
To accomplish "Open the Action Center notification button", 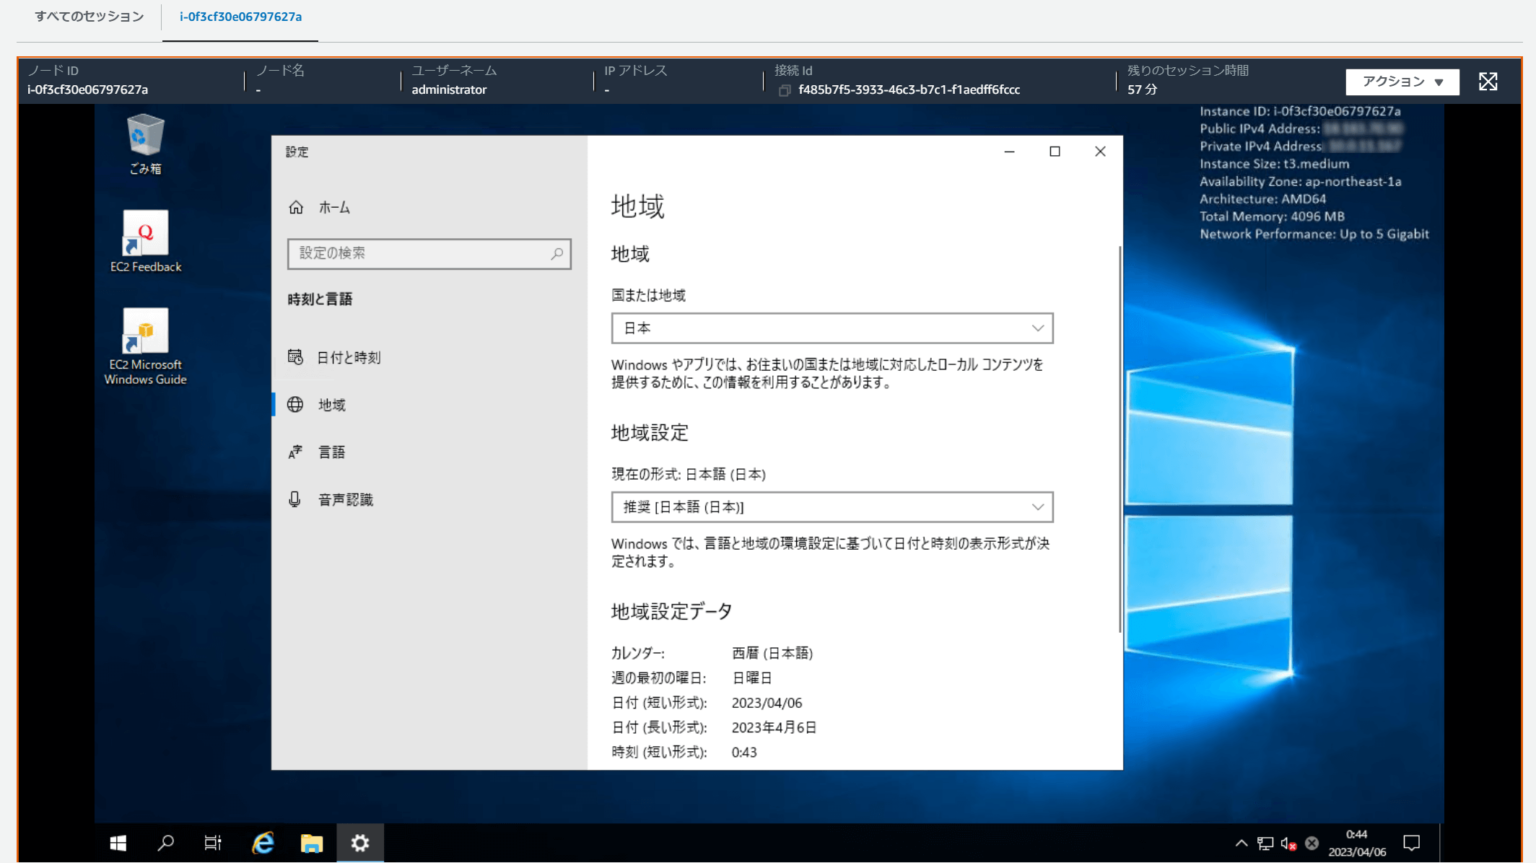I will click(1411, 843).
